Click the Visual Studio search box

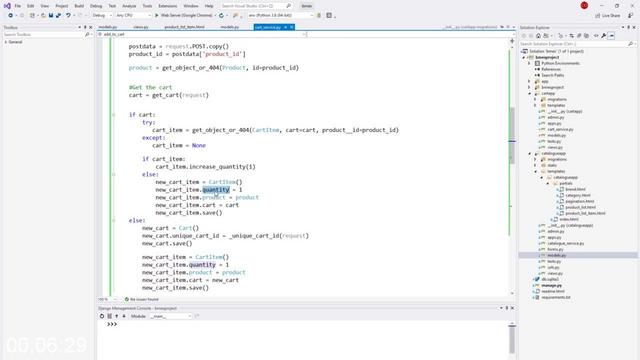(x=256, y=6)
